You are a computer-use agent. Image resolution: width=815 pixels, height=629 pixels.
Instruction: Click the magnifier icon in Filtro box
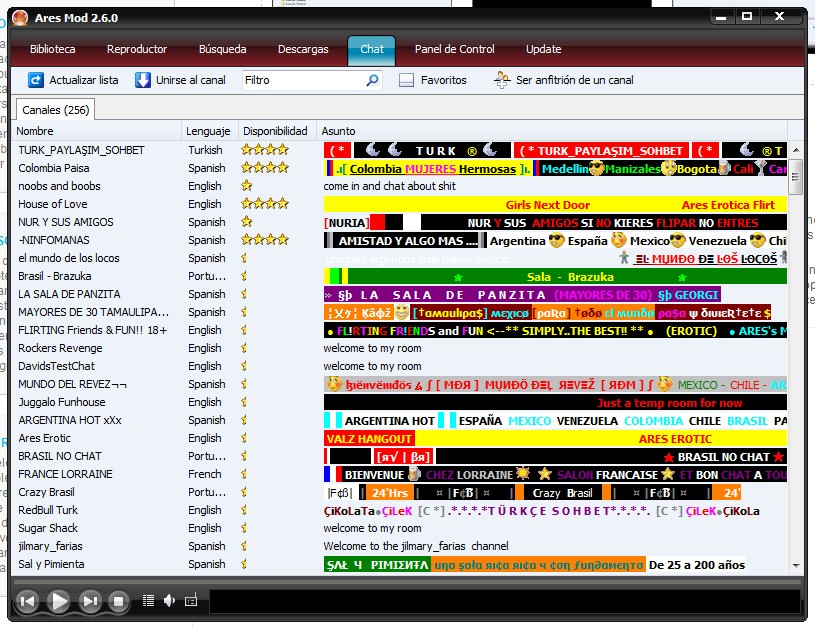pyautogui.click(x=372, y=80)
